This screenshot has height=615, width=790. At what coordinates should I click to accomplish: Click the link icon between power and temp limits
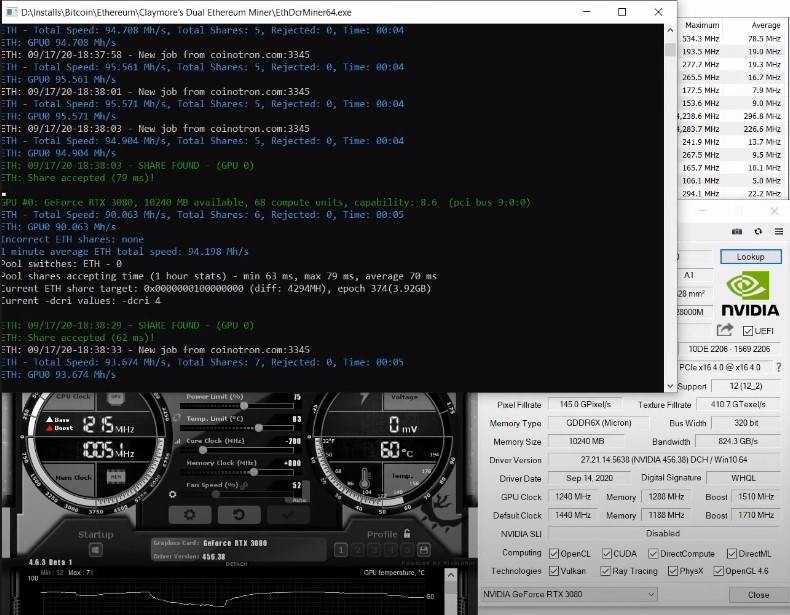click(x=177, y=418)
